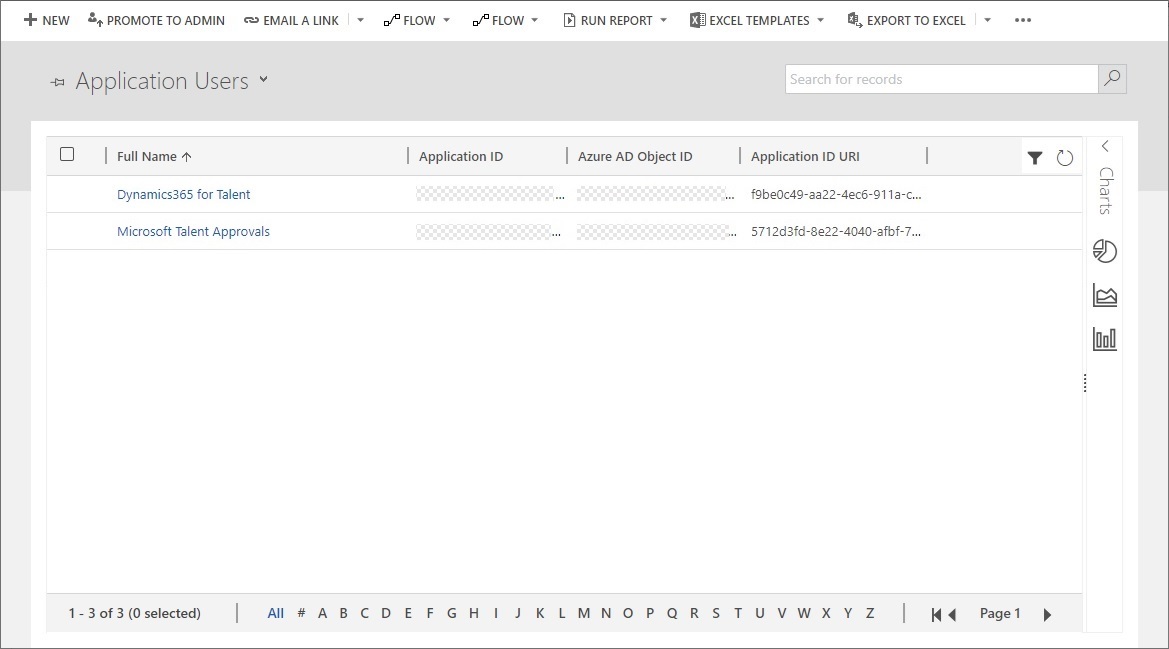
Task: Sort by the Azure AD Object ID column
Action: [x=635, y=156]
